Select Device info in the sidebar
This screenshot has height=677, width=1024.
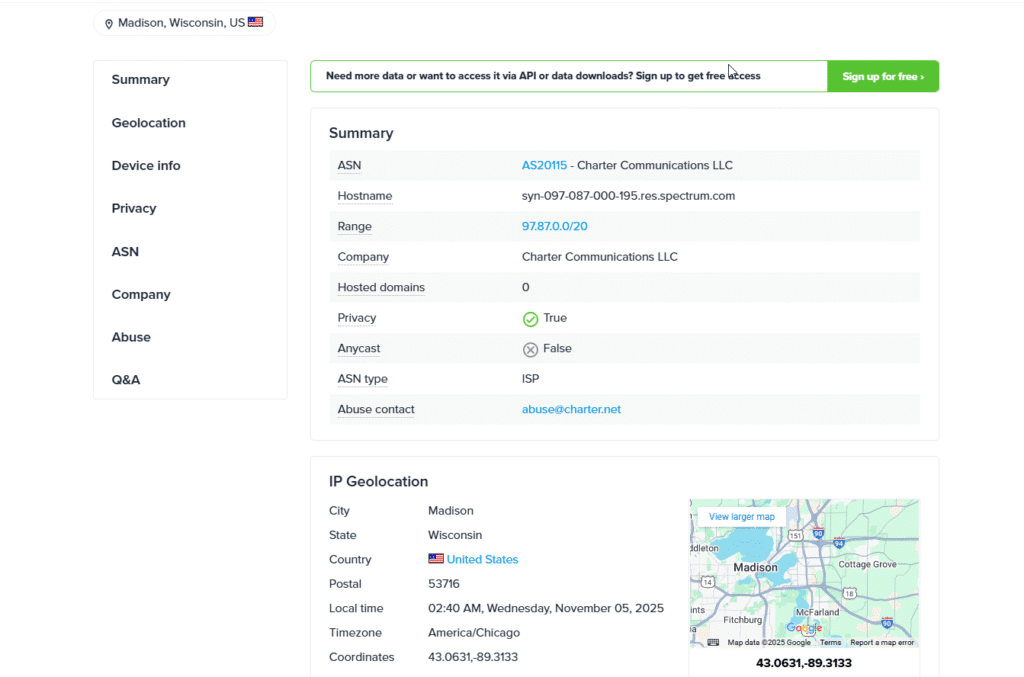[146, 166]
